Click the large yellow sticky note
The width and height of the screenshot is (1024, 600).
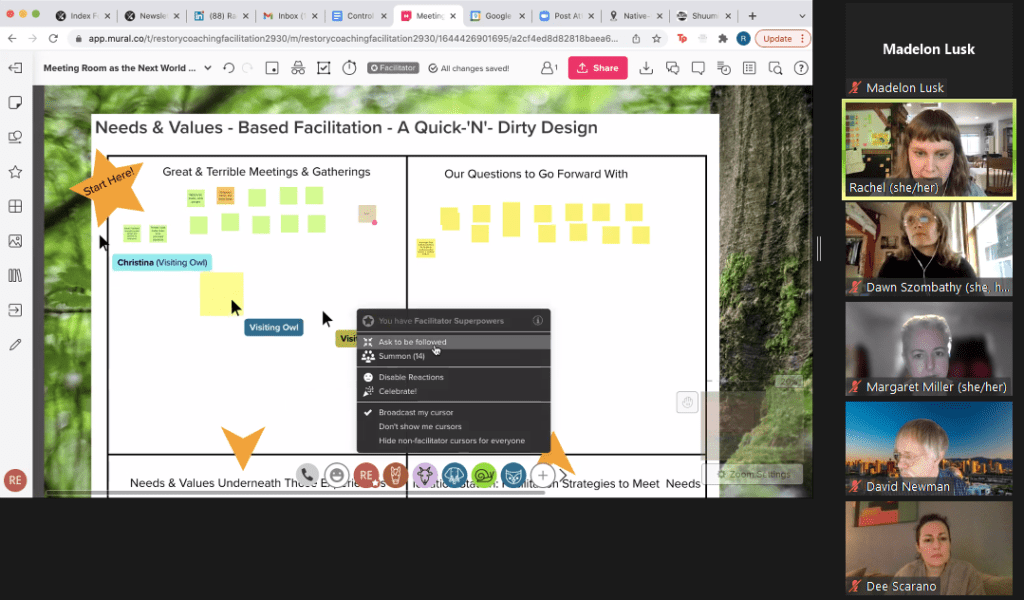[x=221, y=294]
